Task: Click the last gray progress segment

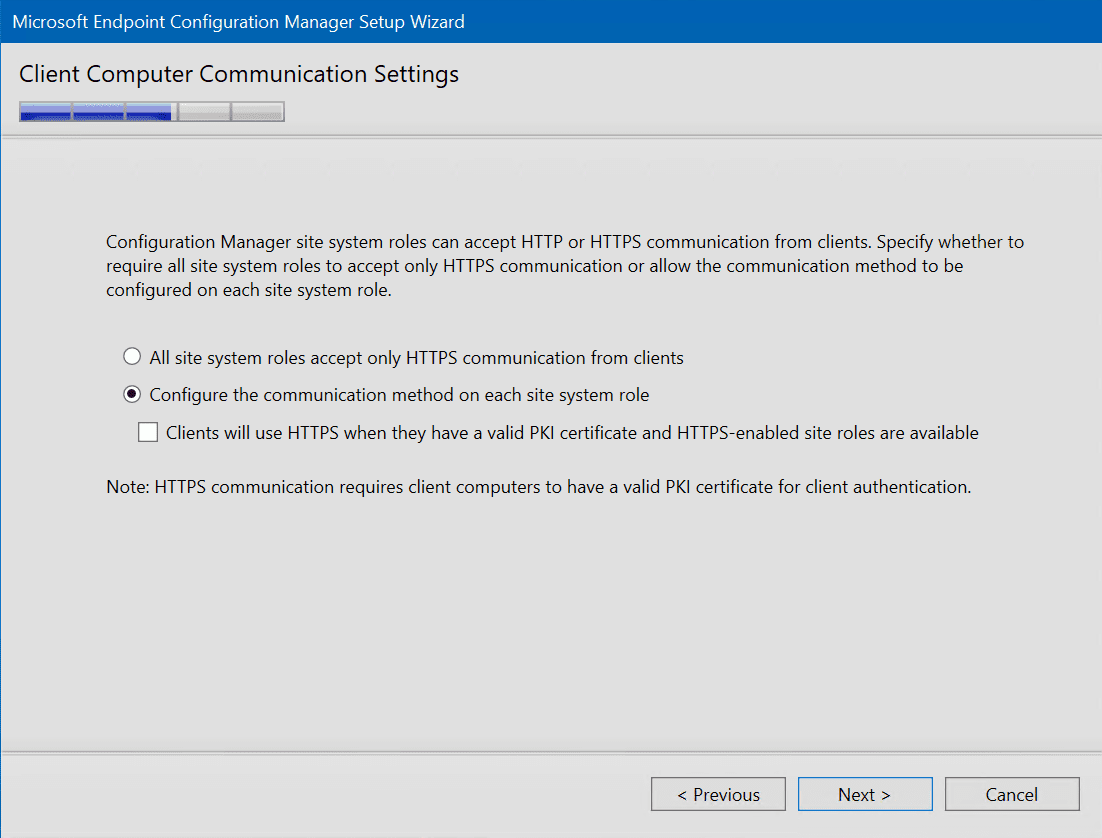Action: coord(257,111)
